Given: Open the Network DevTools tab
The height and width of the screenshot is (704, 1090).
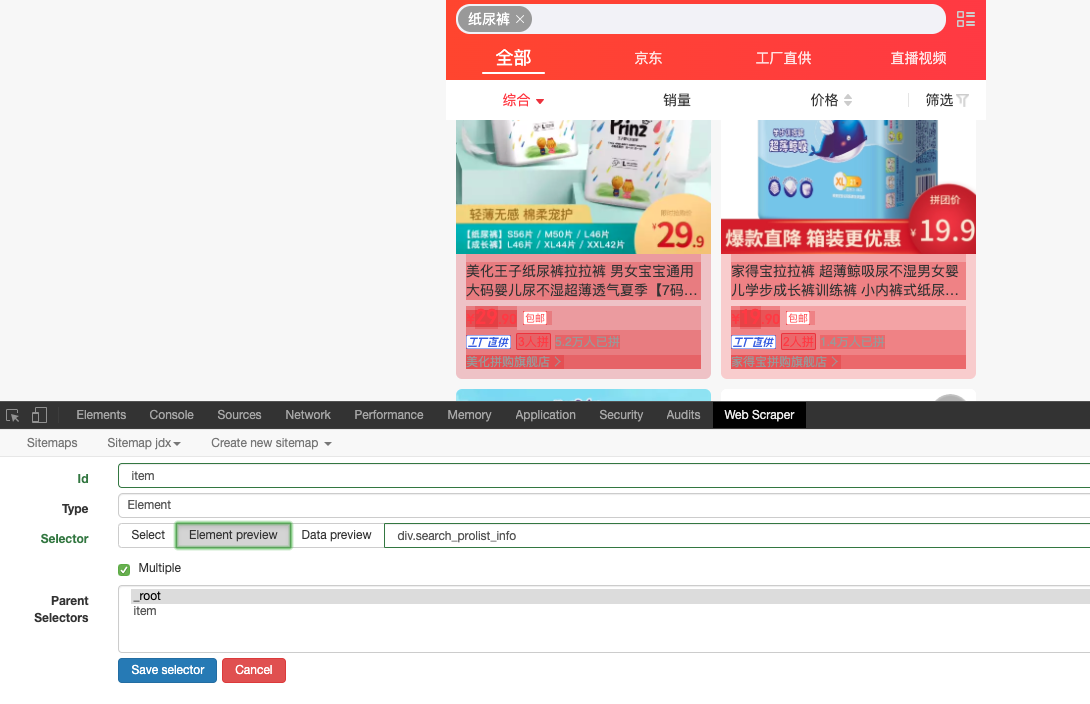Looking at the screenshot, I should tap(308, 415).
